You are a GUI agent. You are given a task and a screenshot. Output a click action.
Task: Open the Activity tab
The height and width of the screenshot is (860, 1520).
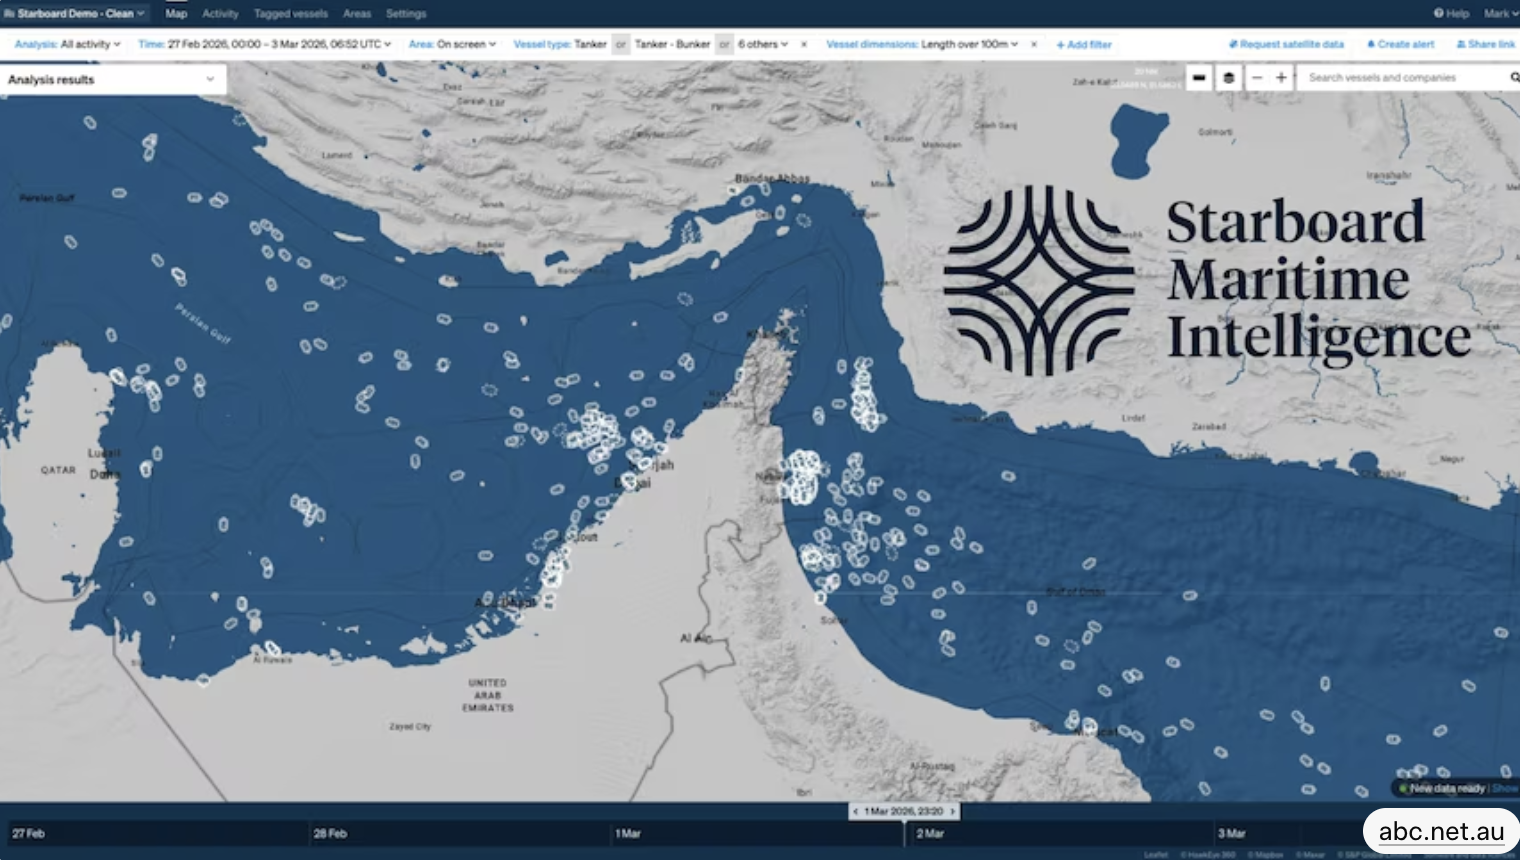tap(220, 14)
